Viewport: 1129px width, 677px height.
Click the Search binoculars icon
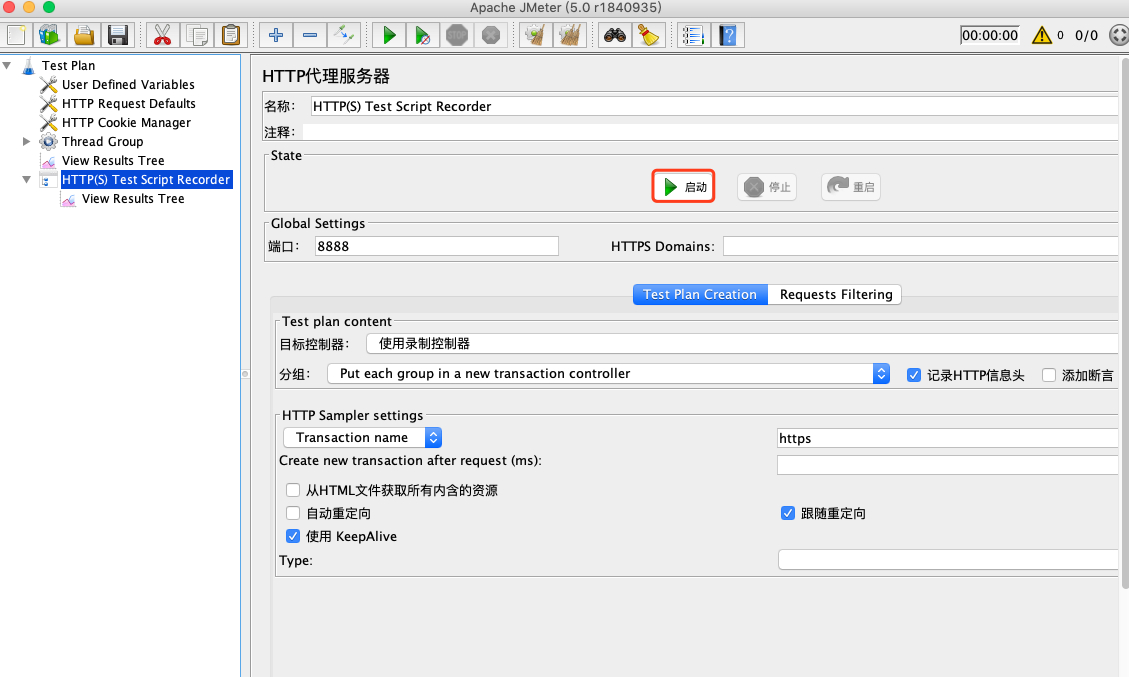(x=615, y=35)
